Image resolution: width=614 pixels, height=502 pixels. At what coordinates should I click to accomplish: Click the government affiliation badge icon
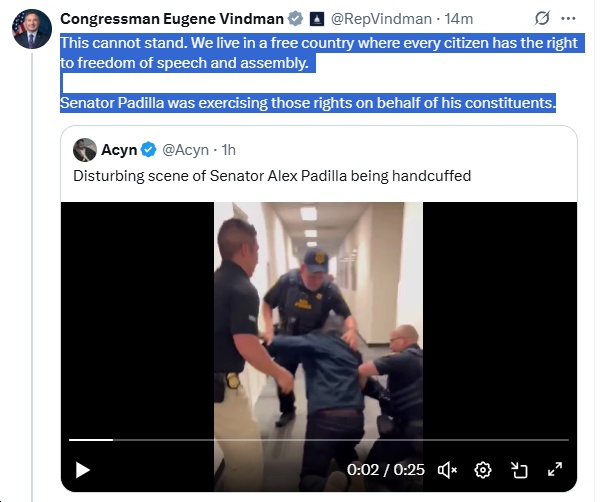317,19
